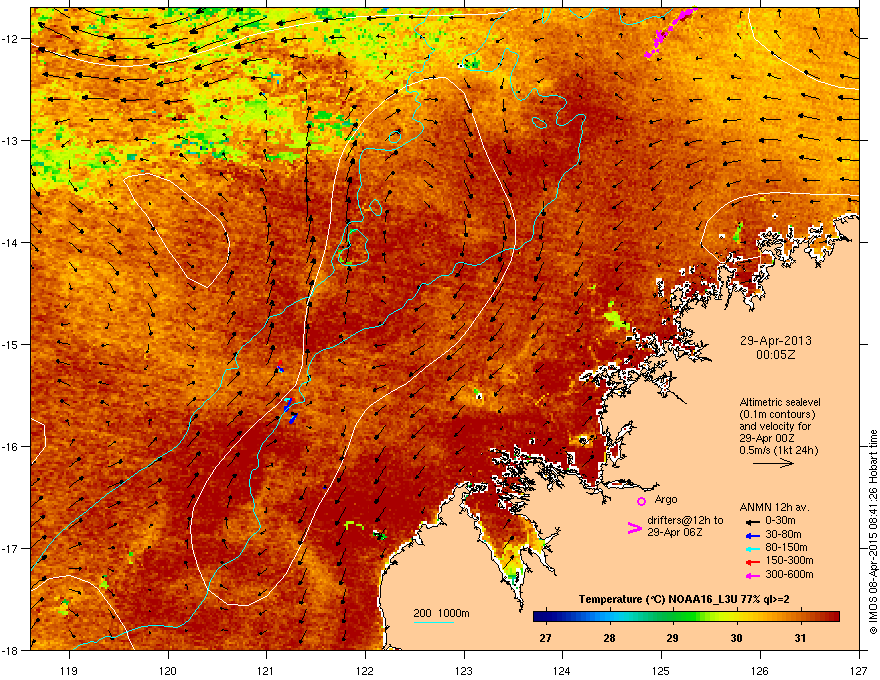Click the cyan 200 1000m isobath legend line
Image resolution: width=880 pixels, height=680 pixels.
click(434, 622)
